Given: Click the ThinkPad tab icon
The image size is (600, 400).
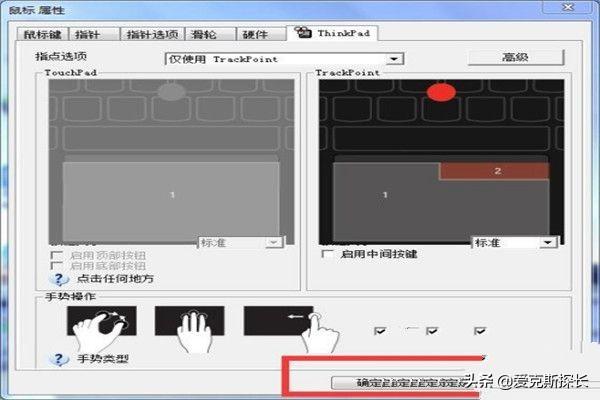Looking at the screenshot, I should pyautogui.click(x=304, y=34).
